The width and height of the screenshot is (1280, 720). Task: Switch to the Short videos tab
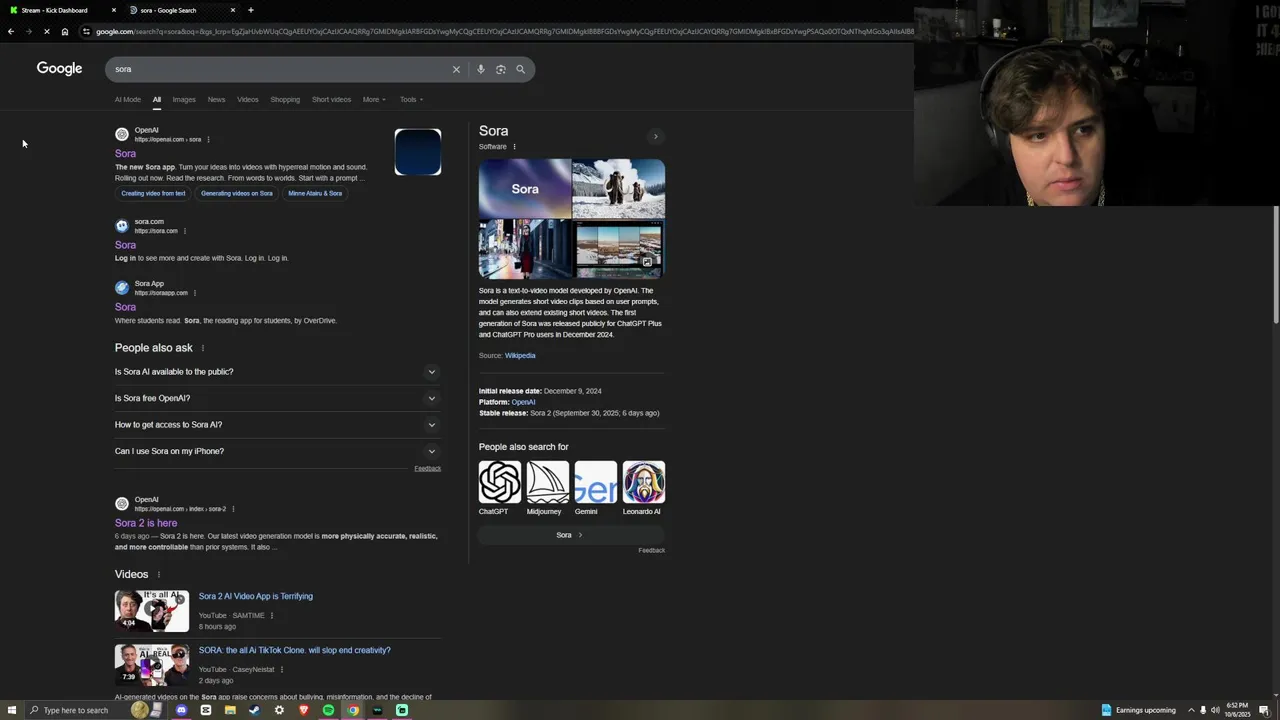[x=331, y=100]
